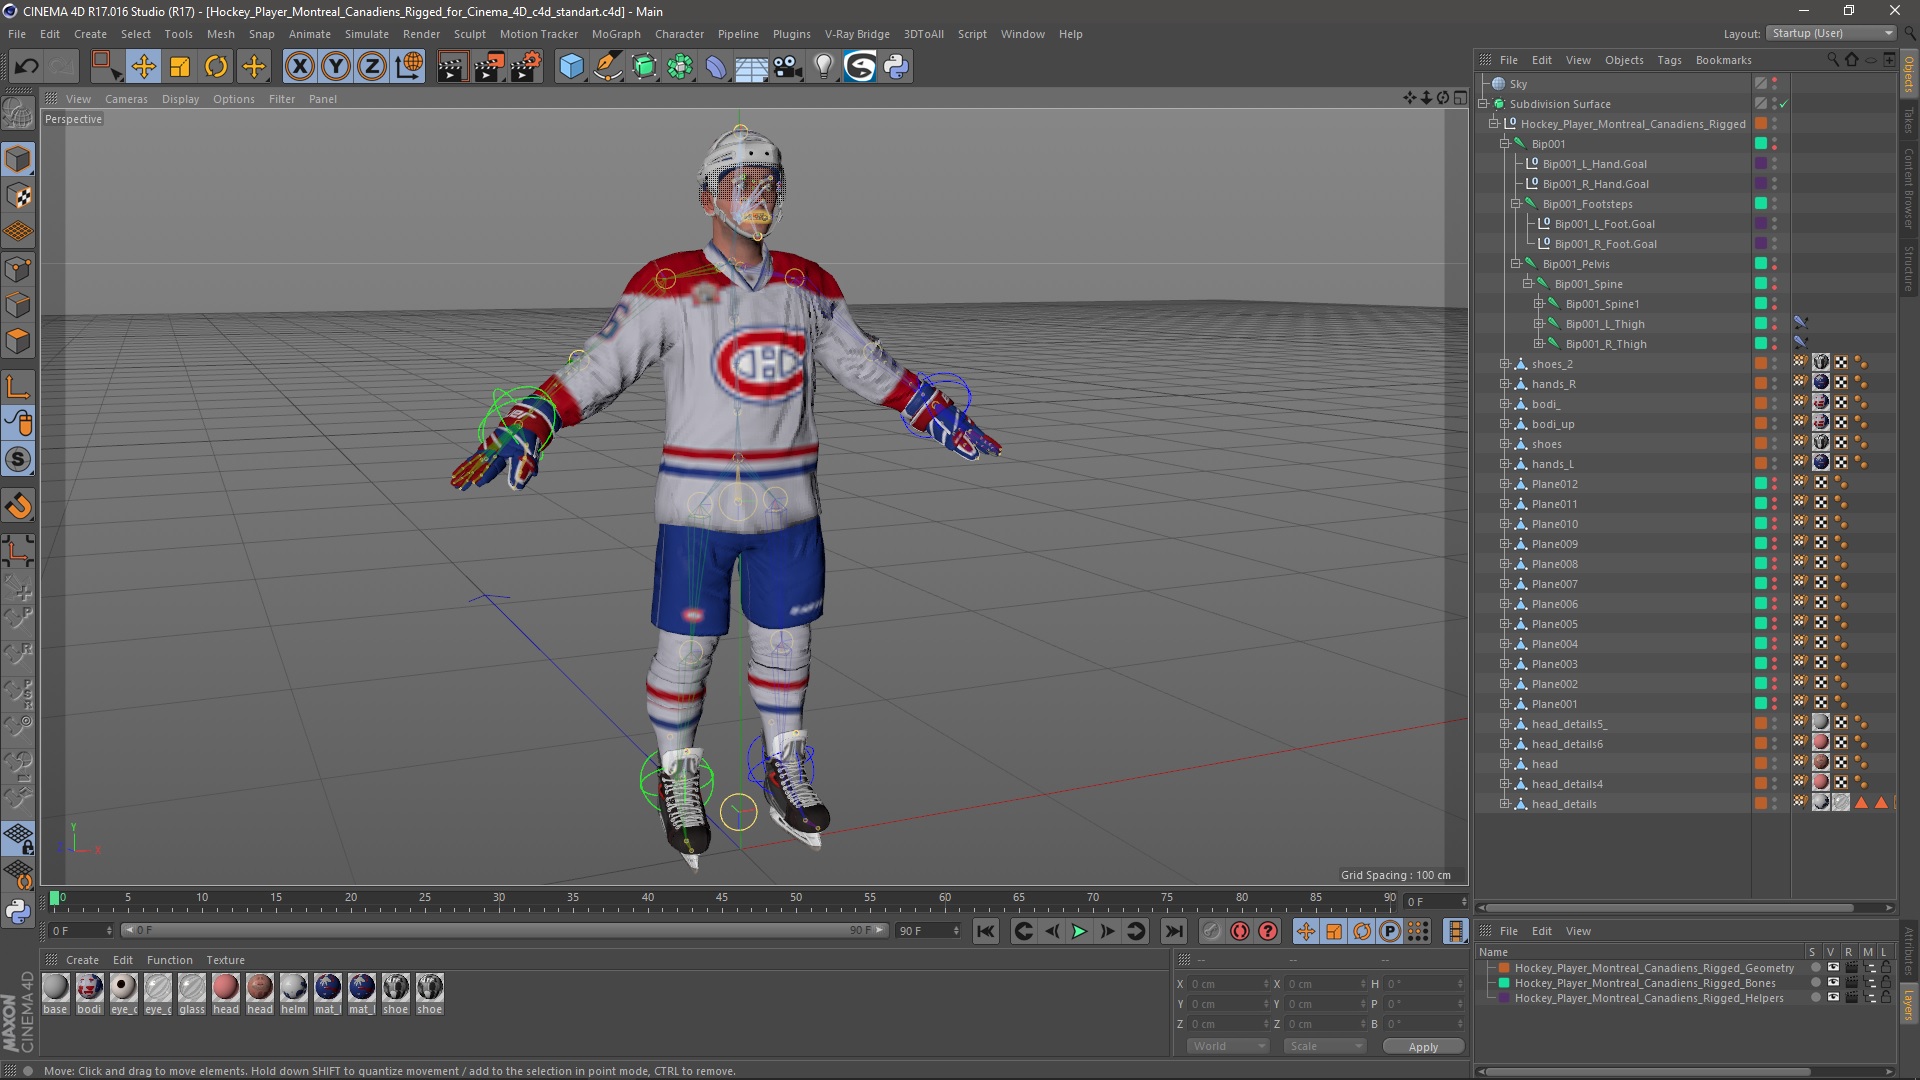Open the vertical Content Browser tab
1920x1080 pixels.
click(1908, 187)
